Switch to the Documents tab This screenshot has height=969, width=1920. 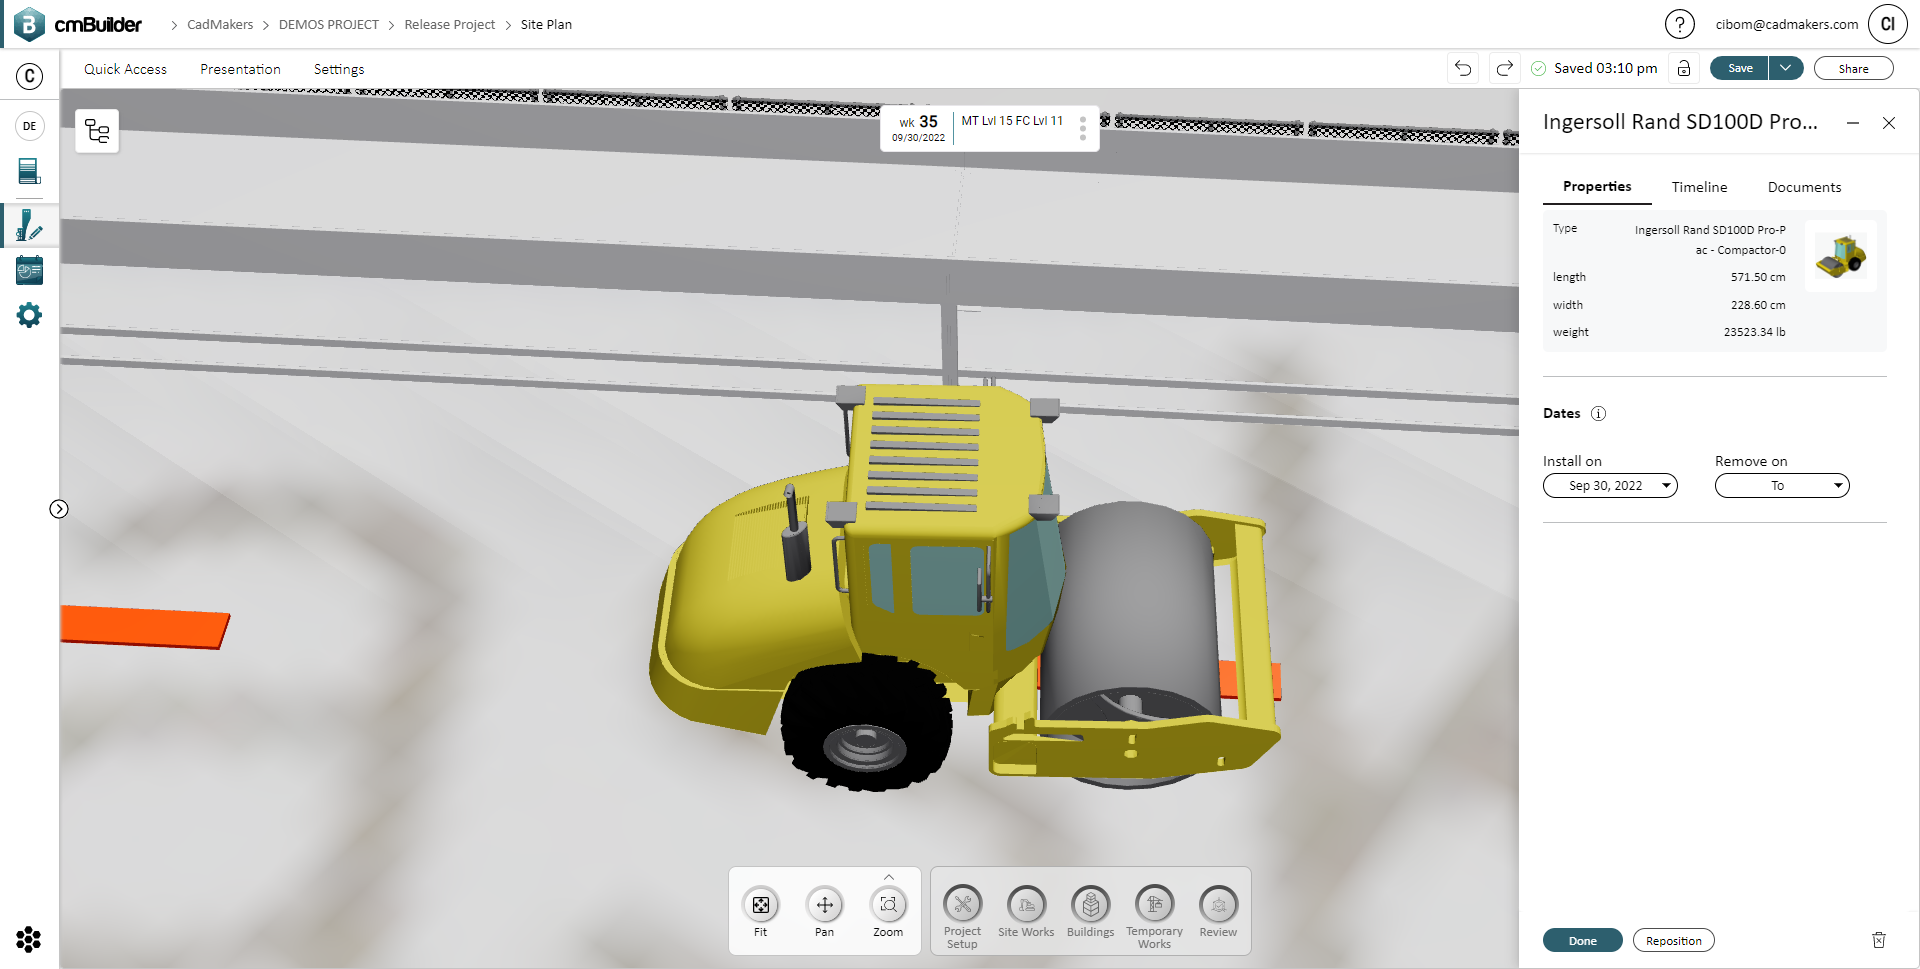(x=1804, y=187)
